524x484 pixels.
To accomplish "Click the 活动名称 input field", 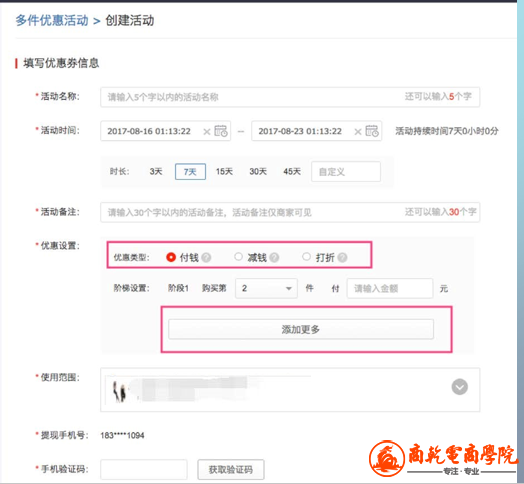I will (x=290, y=97).
